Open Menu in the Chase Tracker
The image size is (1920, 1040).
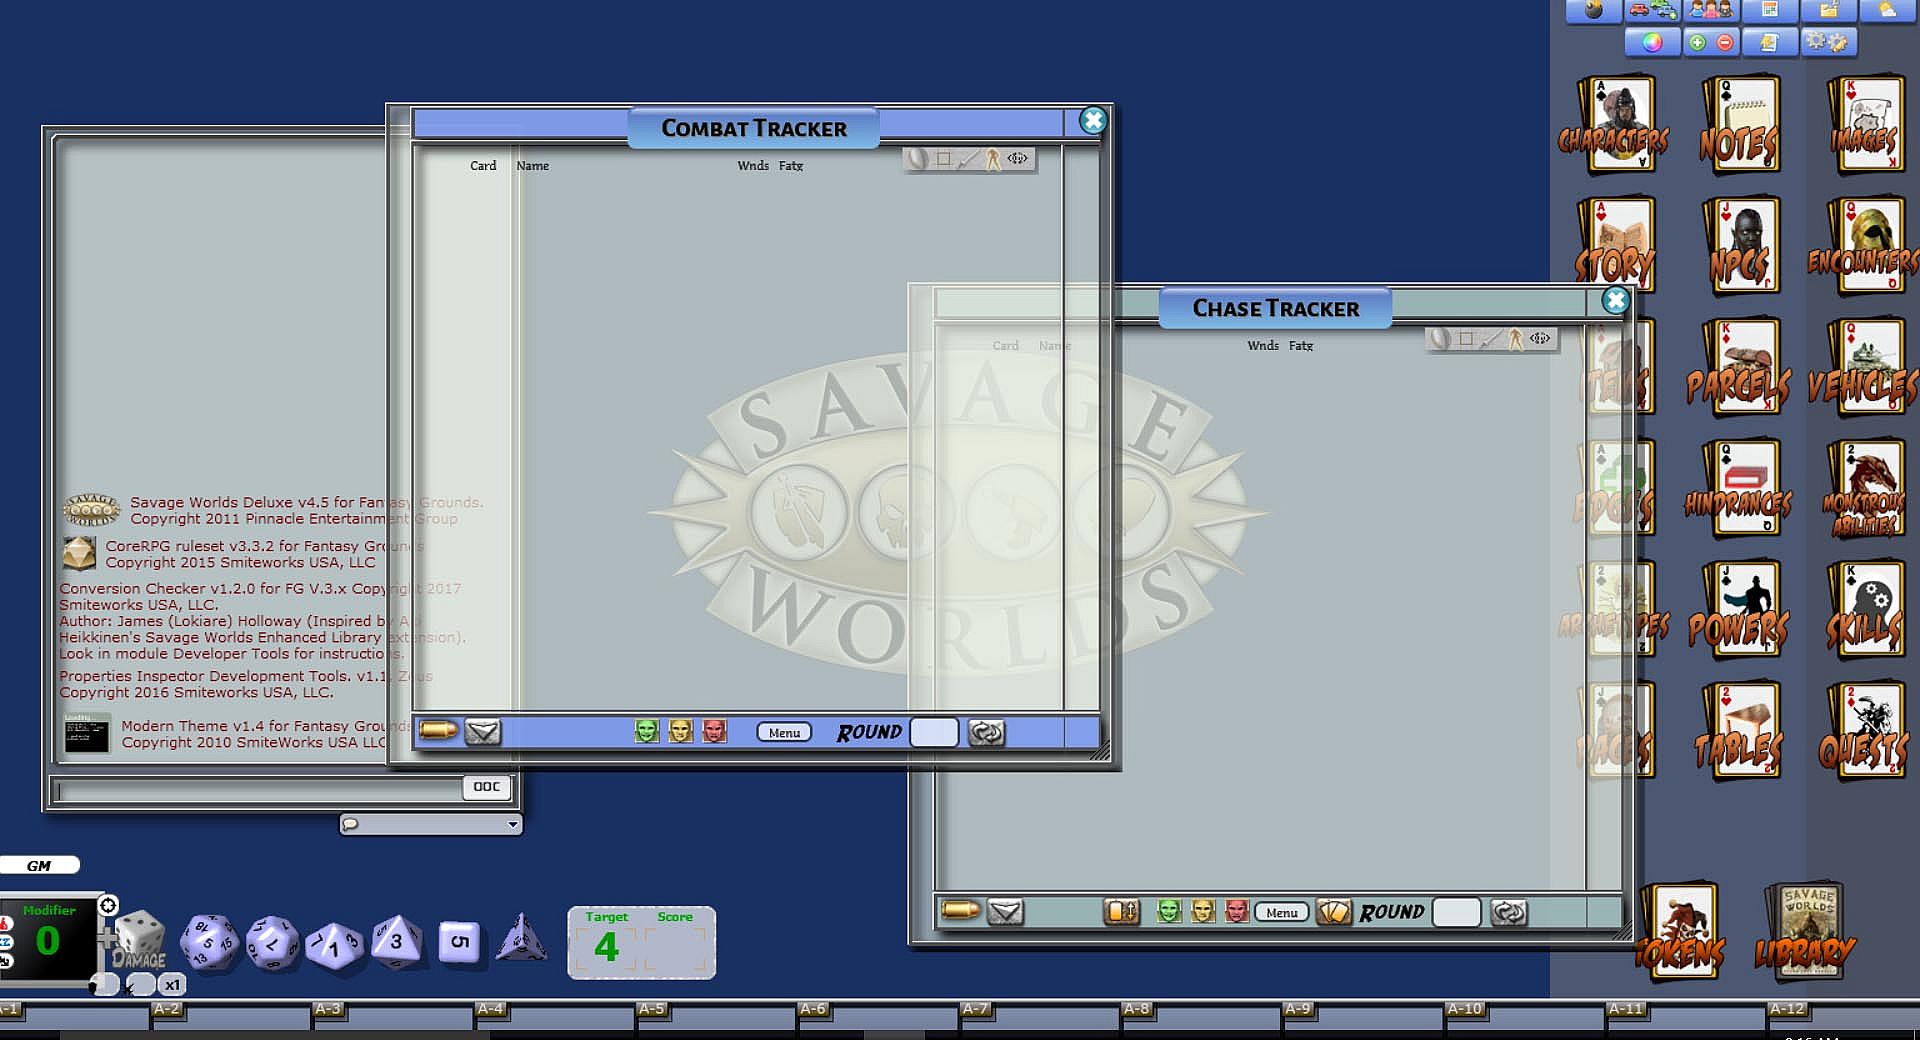1281,912
